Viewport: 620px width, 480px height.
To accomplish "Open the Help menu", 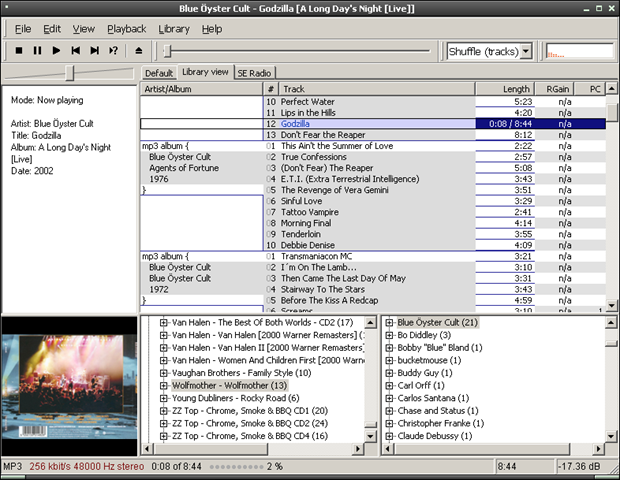I will pos(212,29).
